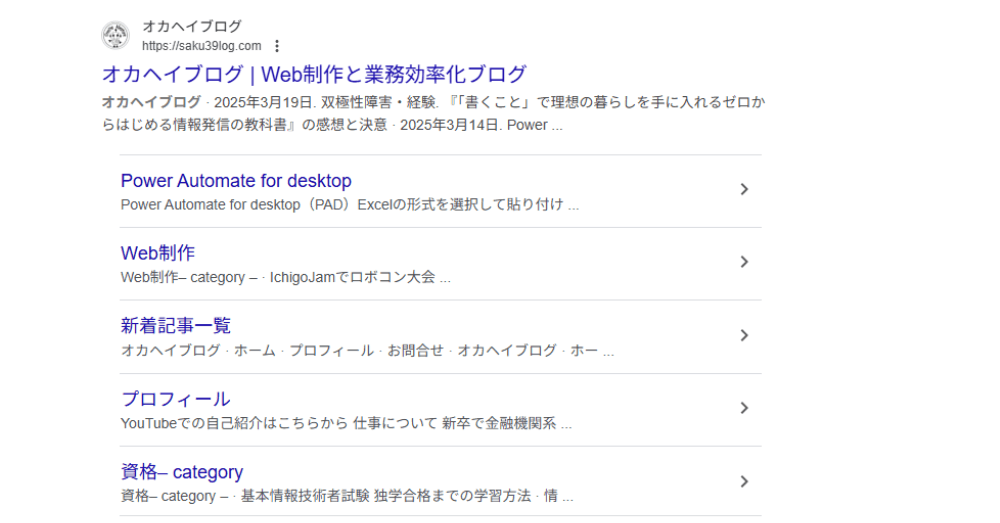The width and height of the screenshot is (1000, 523).
Task: Click the chevron on the プロフィール row
Action: 743,408
